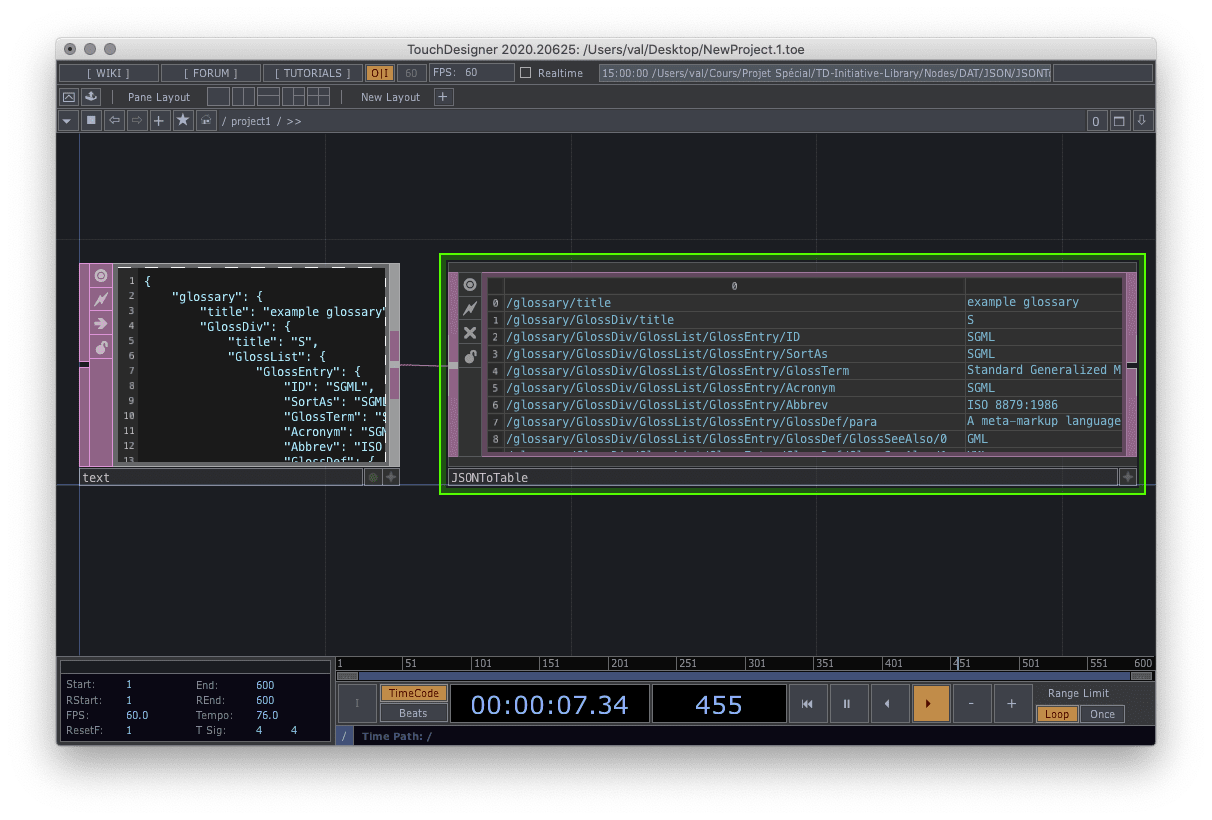The width and height of the screenshot is (1212, 820).
Task: Switch timeline display to Beats
Action: click(413, 713)
